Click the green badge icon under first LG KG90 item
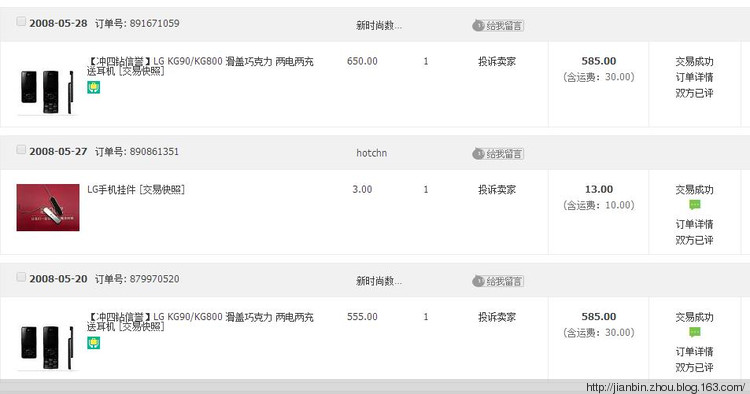Viewport: 750px width, 394px height. click(94, 87)
